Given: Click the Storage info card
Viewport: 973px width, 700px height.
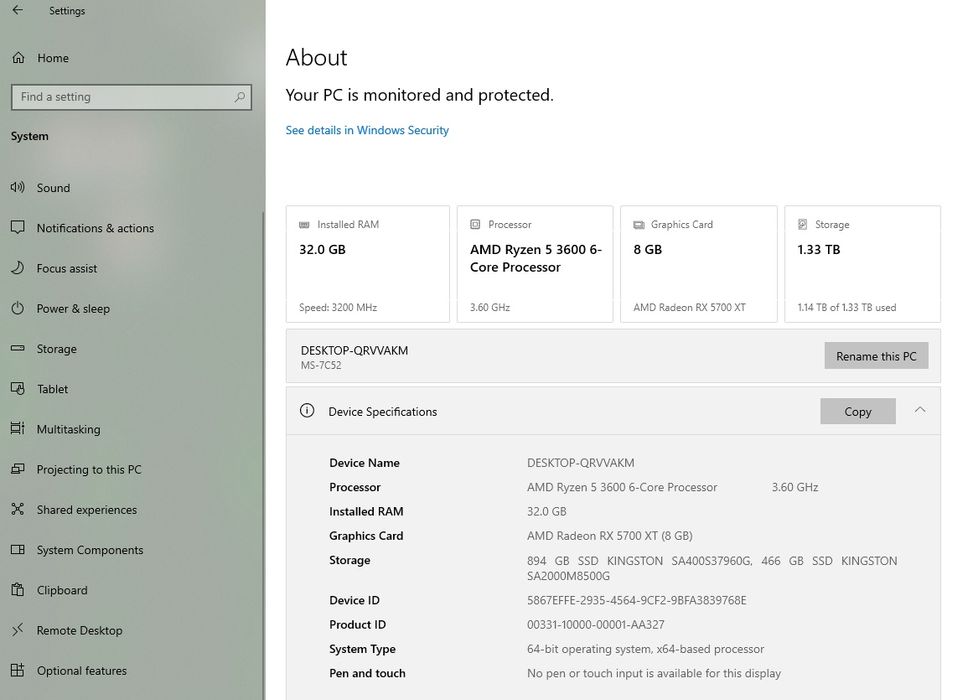Looking at the screenshot, I should pos(862,264).
